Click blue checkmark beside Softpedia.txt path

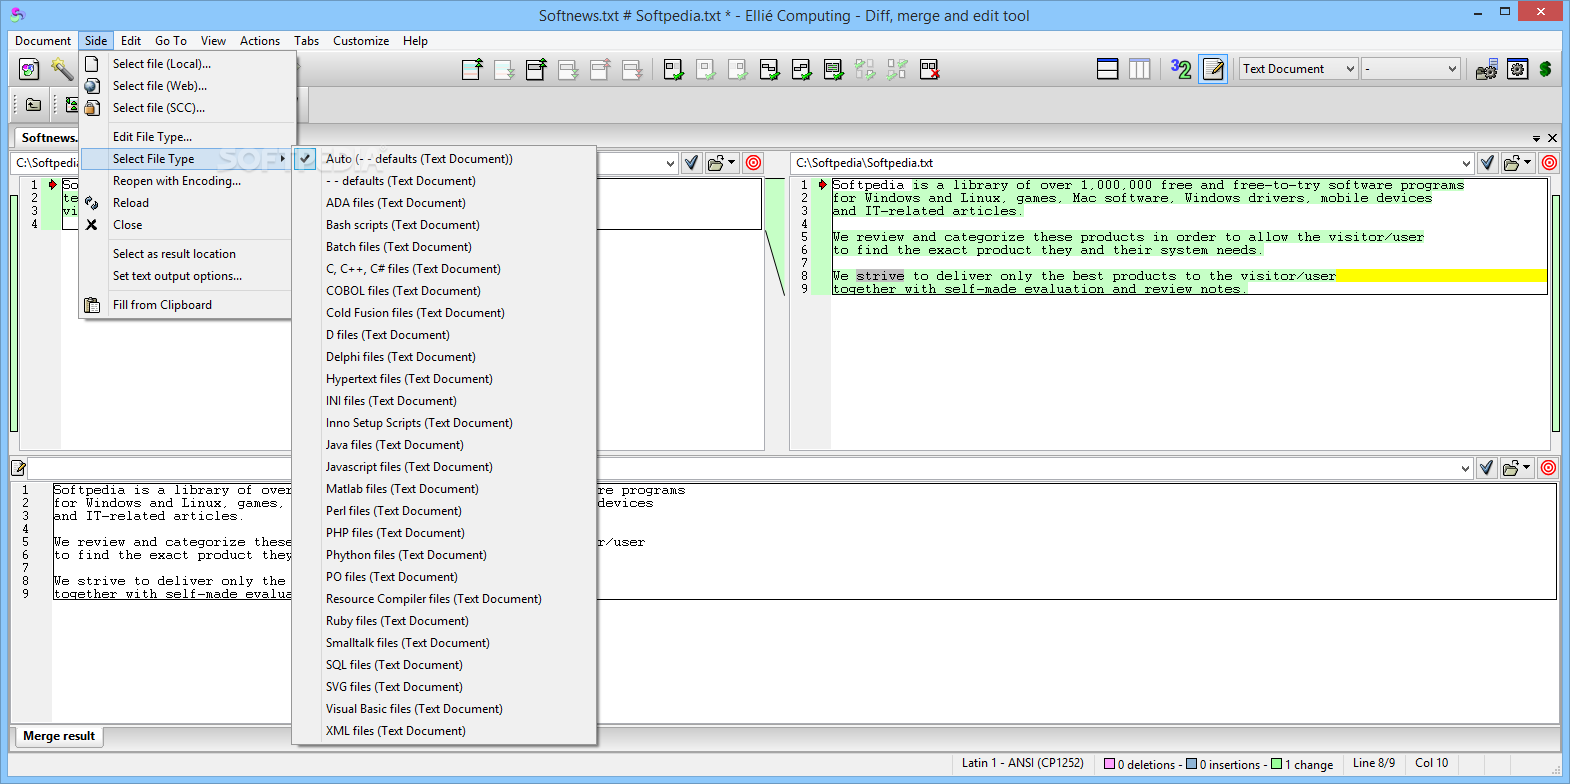click(x=1487, y=163)
